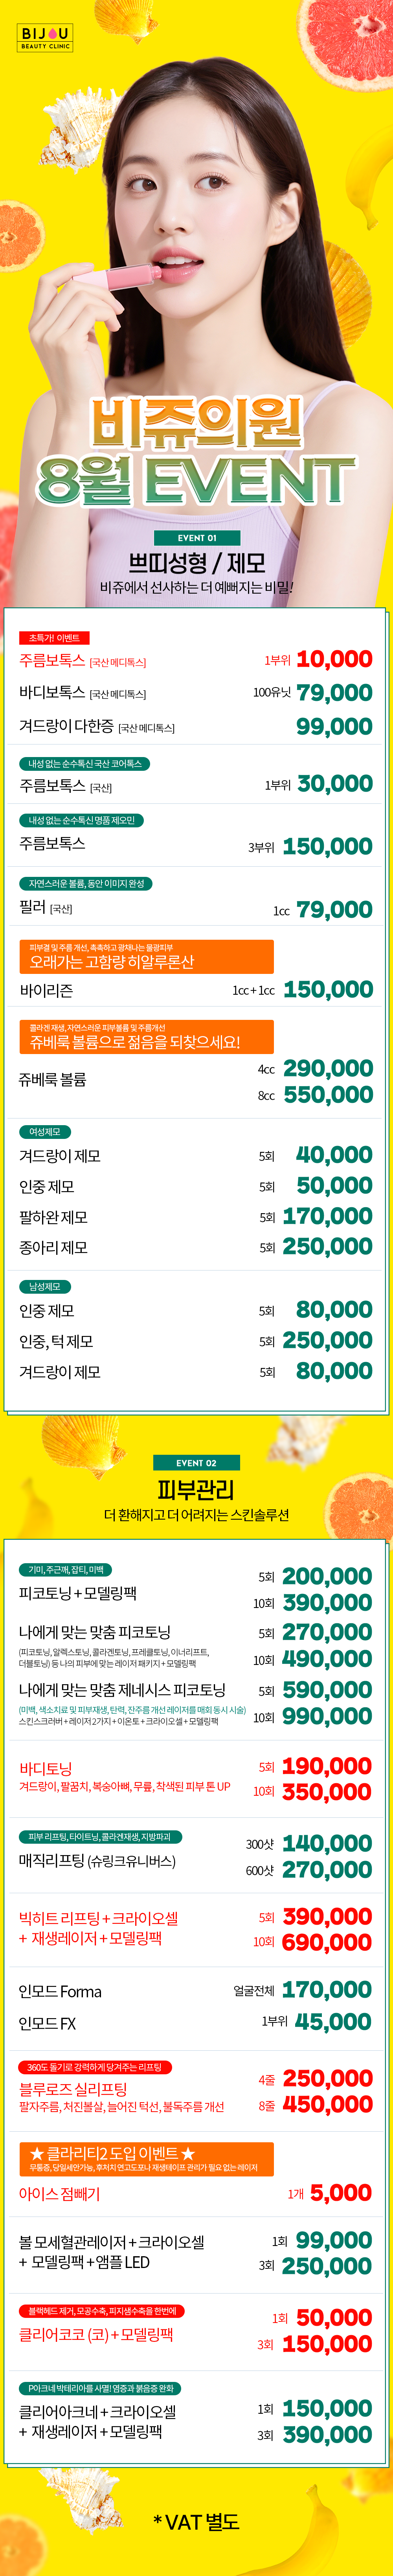Image resolution: width=393 pixels, height=2576 pixels.
Task: Click the 아이스 점빼기 5,000 price
Action: 341,2192
